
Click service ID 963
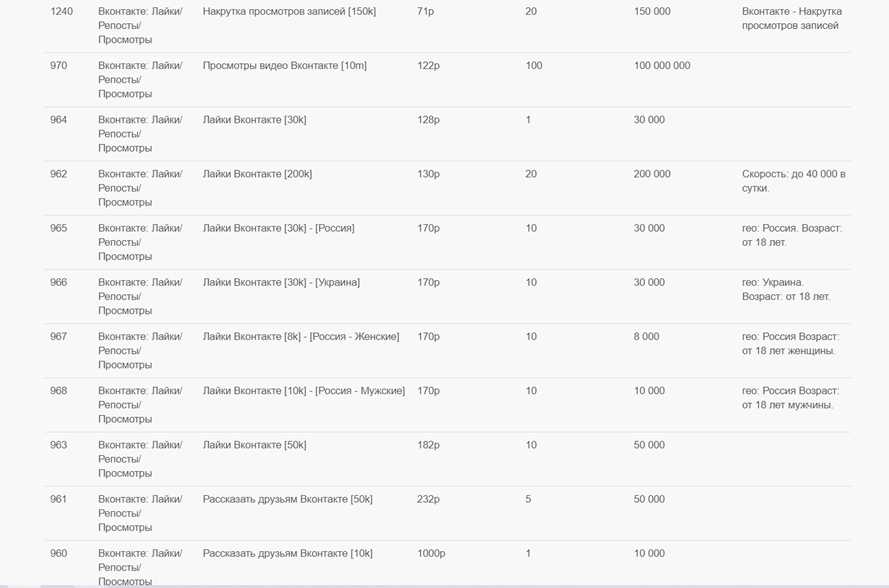[x=59, y=445]
